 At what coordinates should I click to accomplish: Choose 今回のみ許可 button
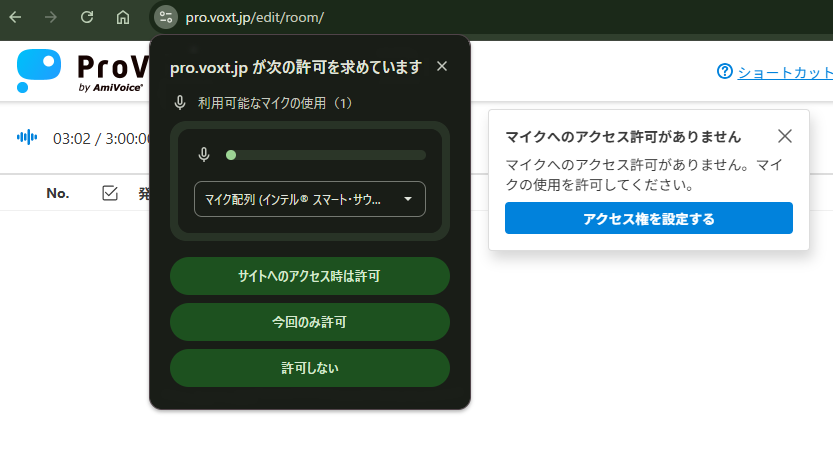point(310,322)
